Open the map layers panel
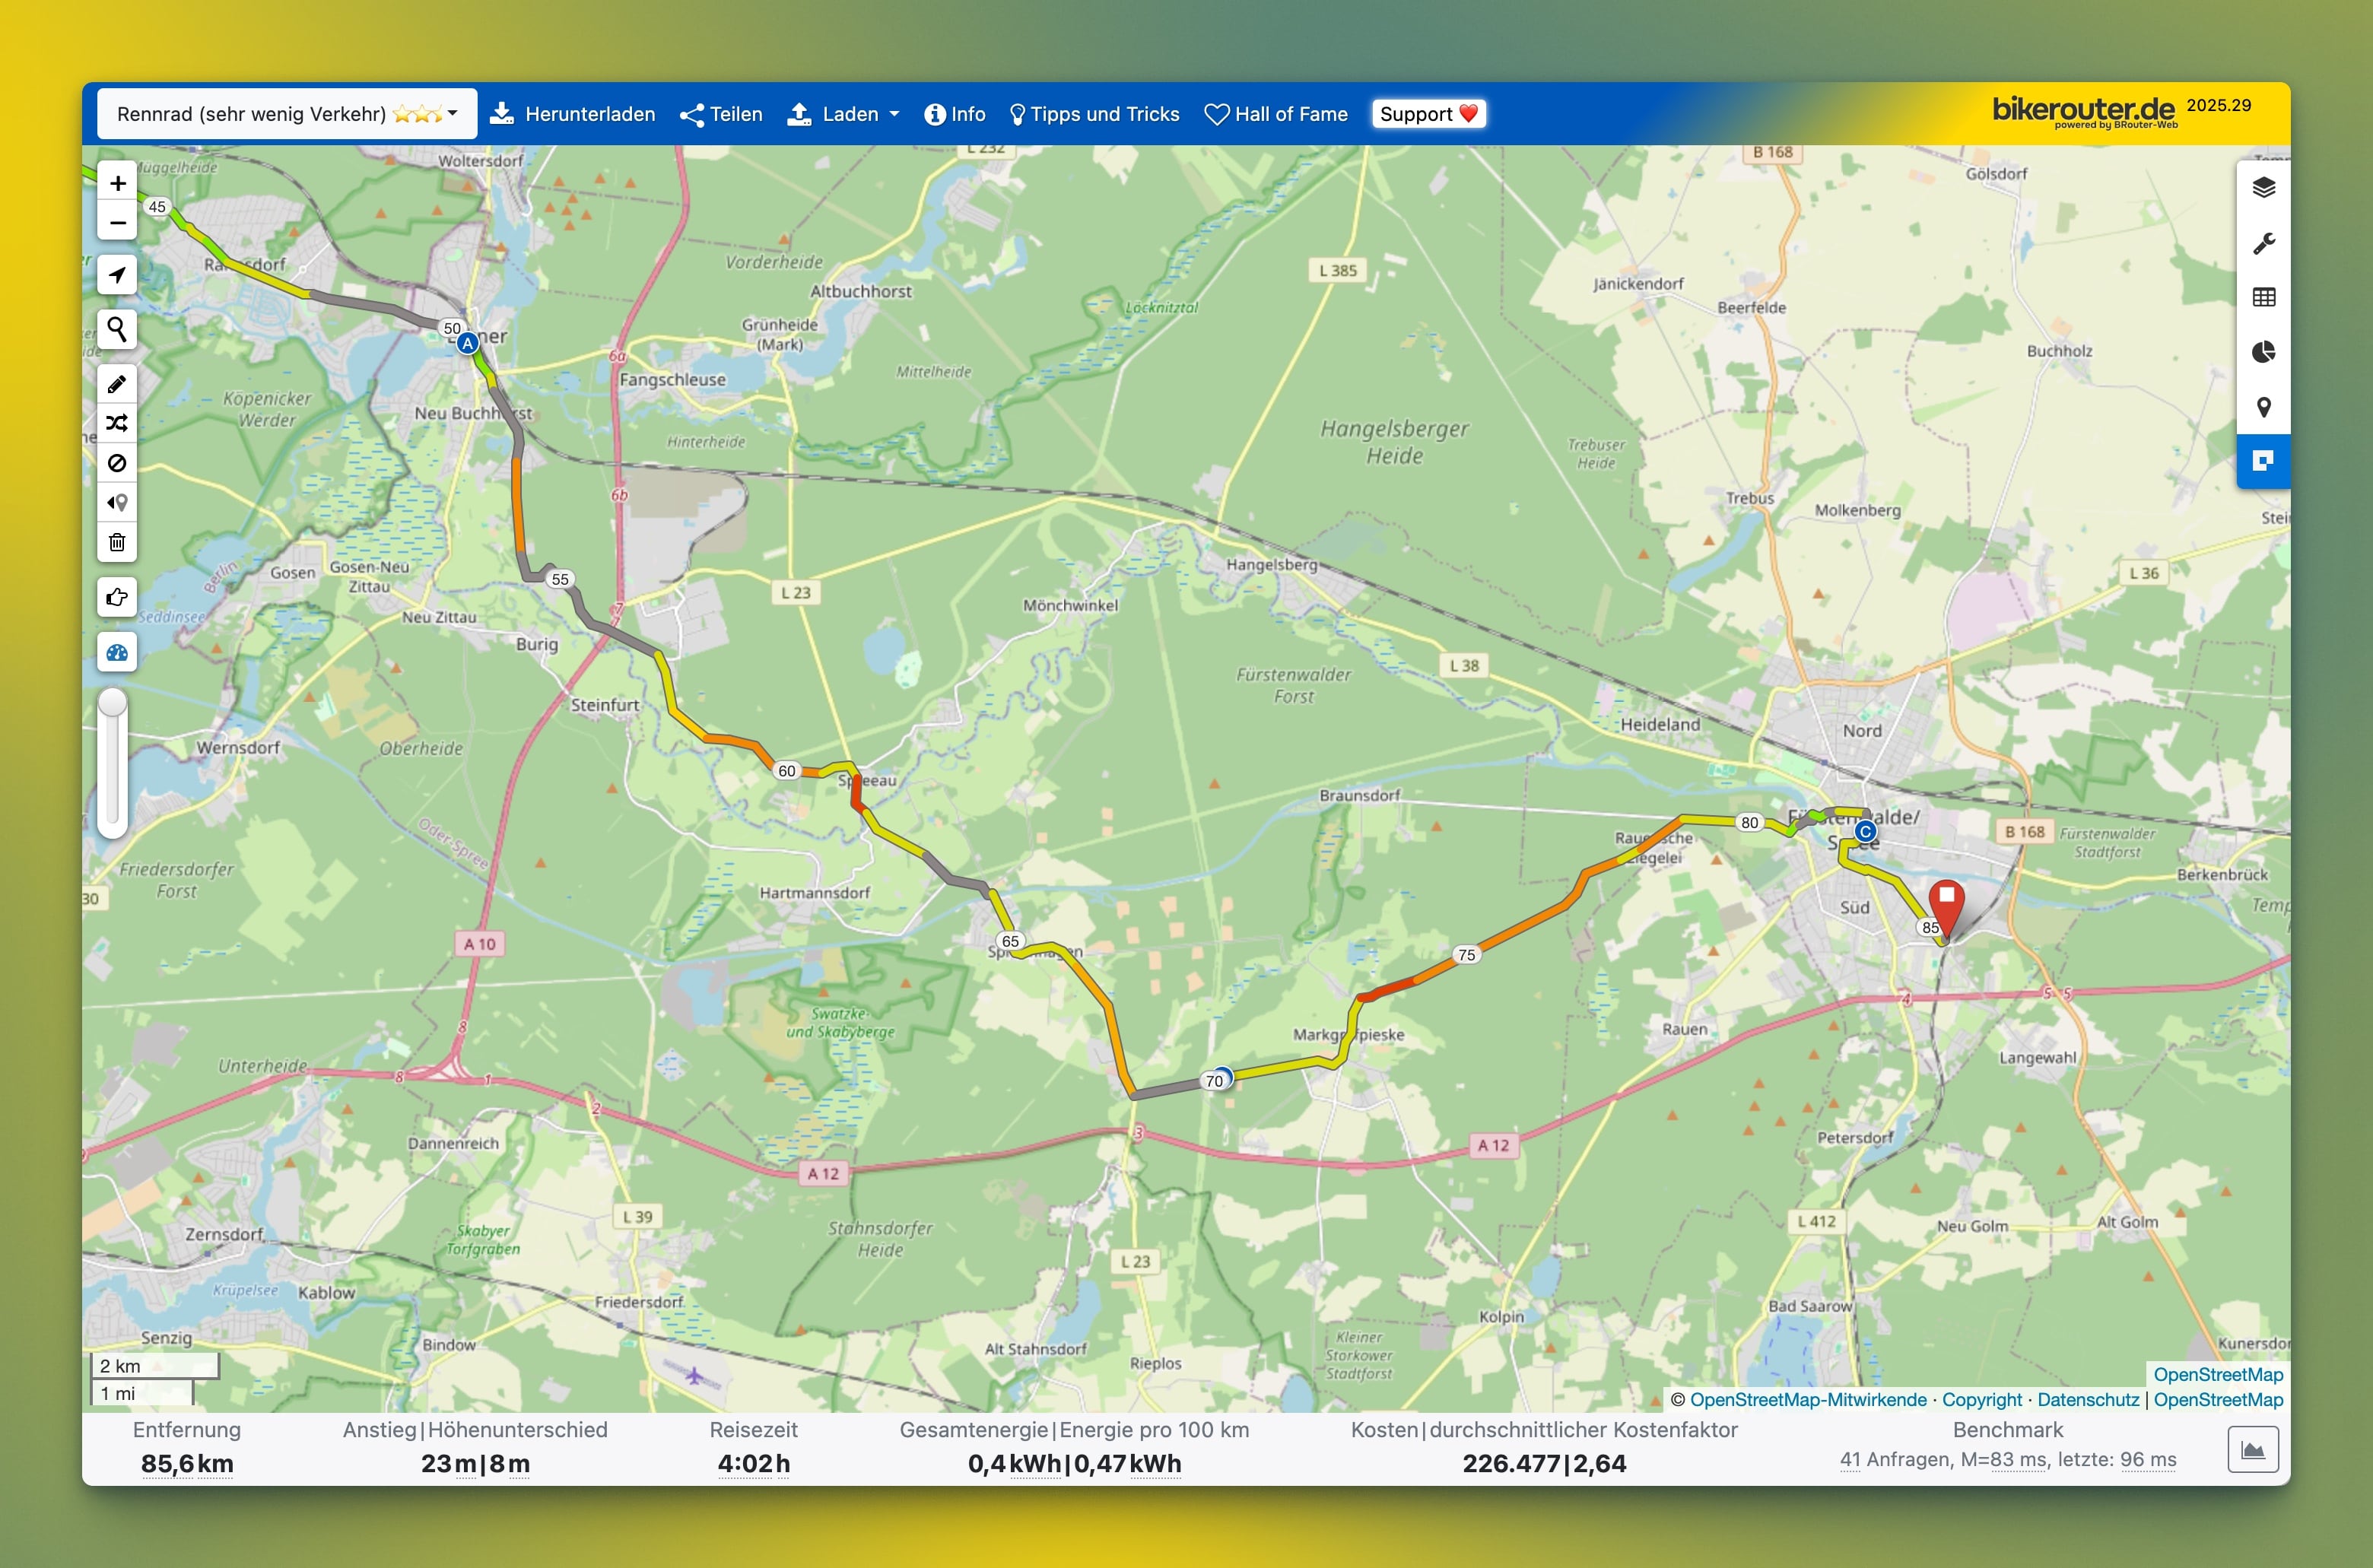Viewport: 2373px width, 1568px height. (x=2263, y=188)
